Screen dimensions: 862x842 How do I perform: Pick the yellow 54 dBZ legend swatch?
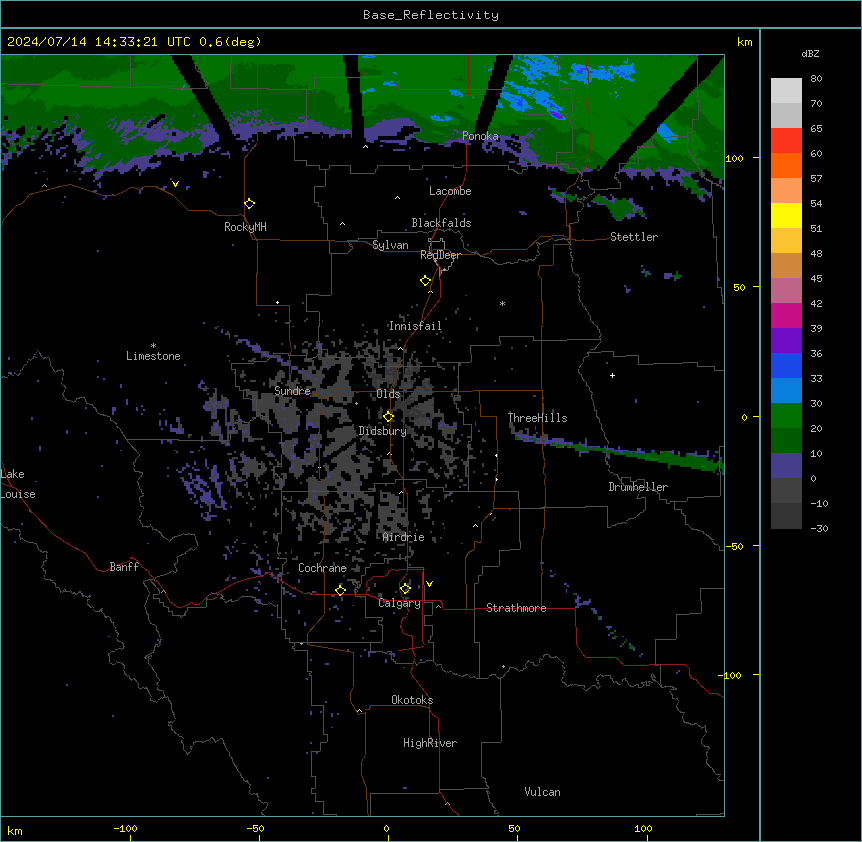point(786,215)
